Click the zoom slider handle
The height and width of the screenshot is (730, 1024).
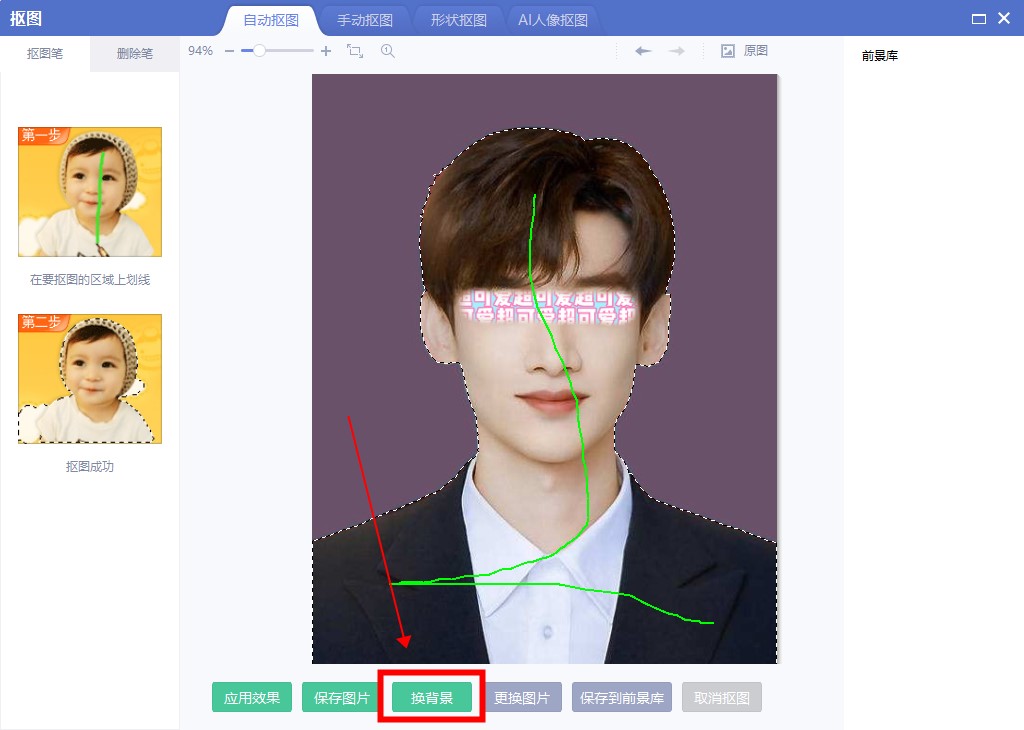click(x=259, y=51)
